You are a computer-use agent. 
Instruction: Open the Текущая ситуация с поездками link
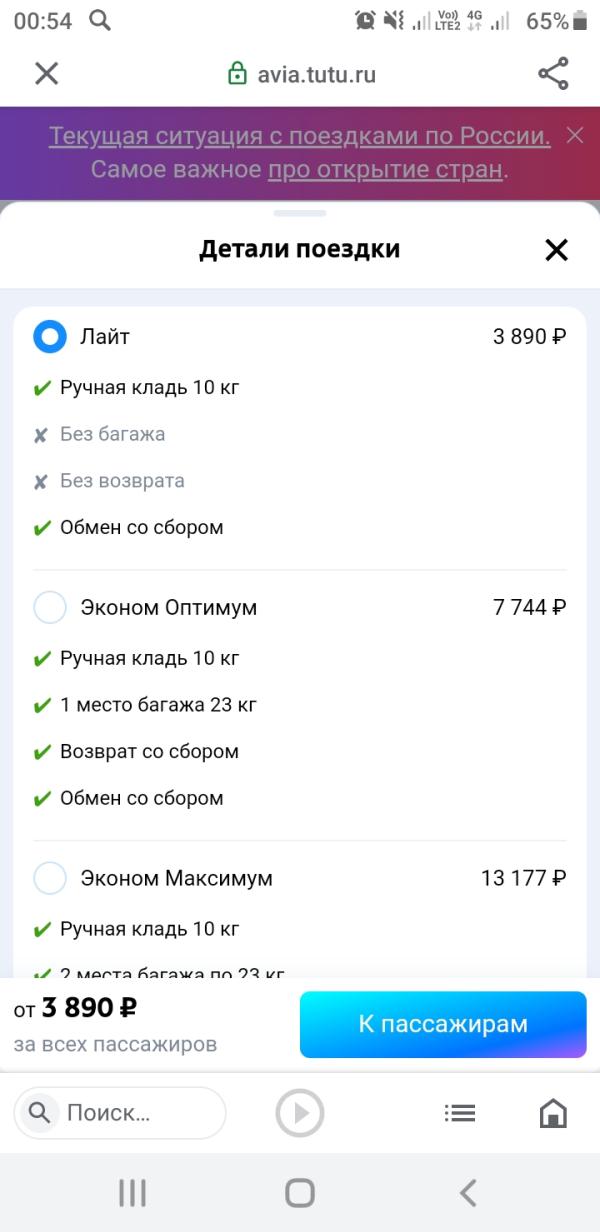[x=299, y=136]
